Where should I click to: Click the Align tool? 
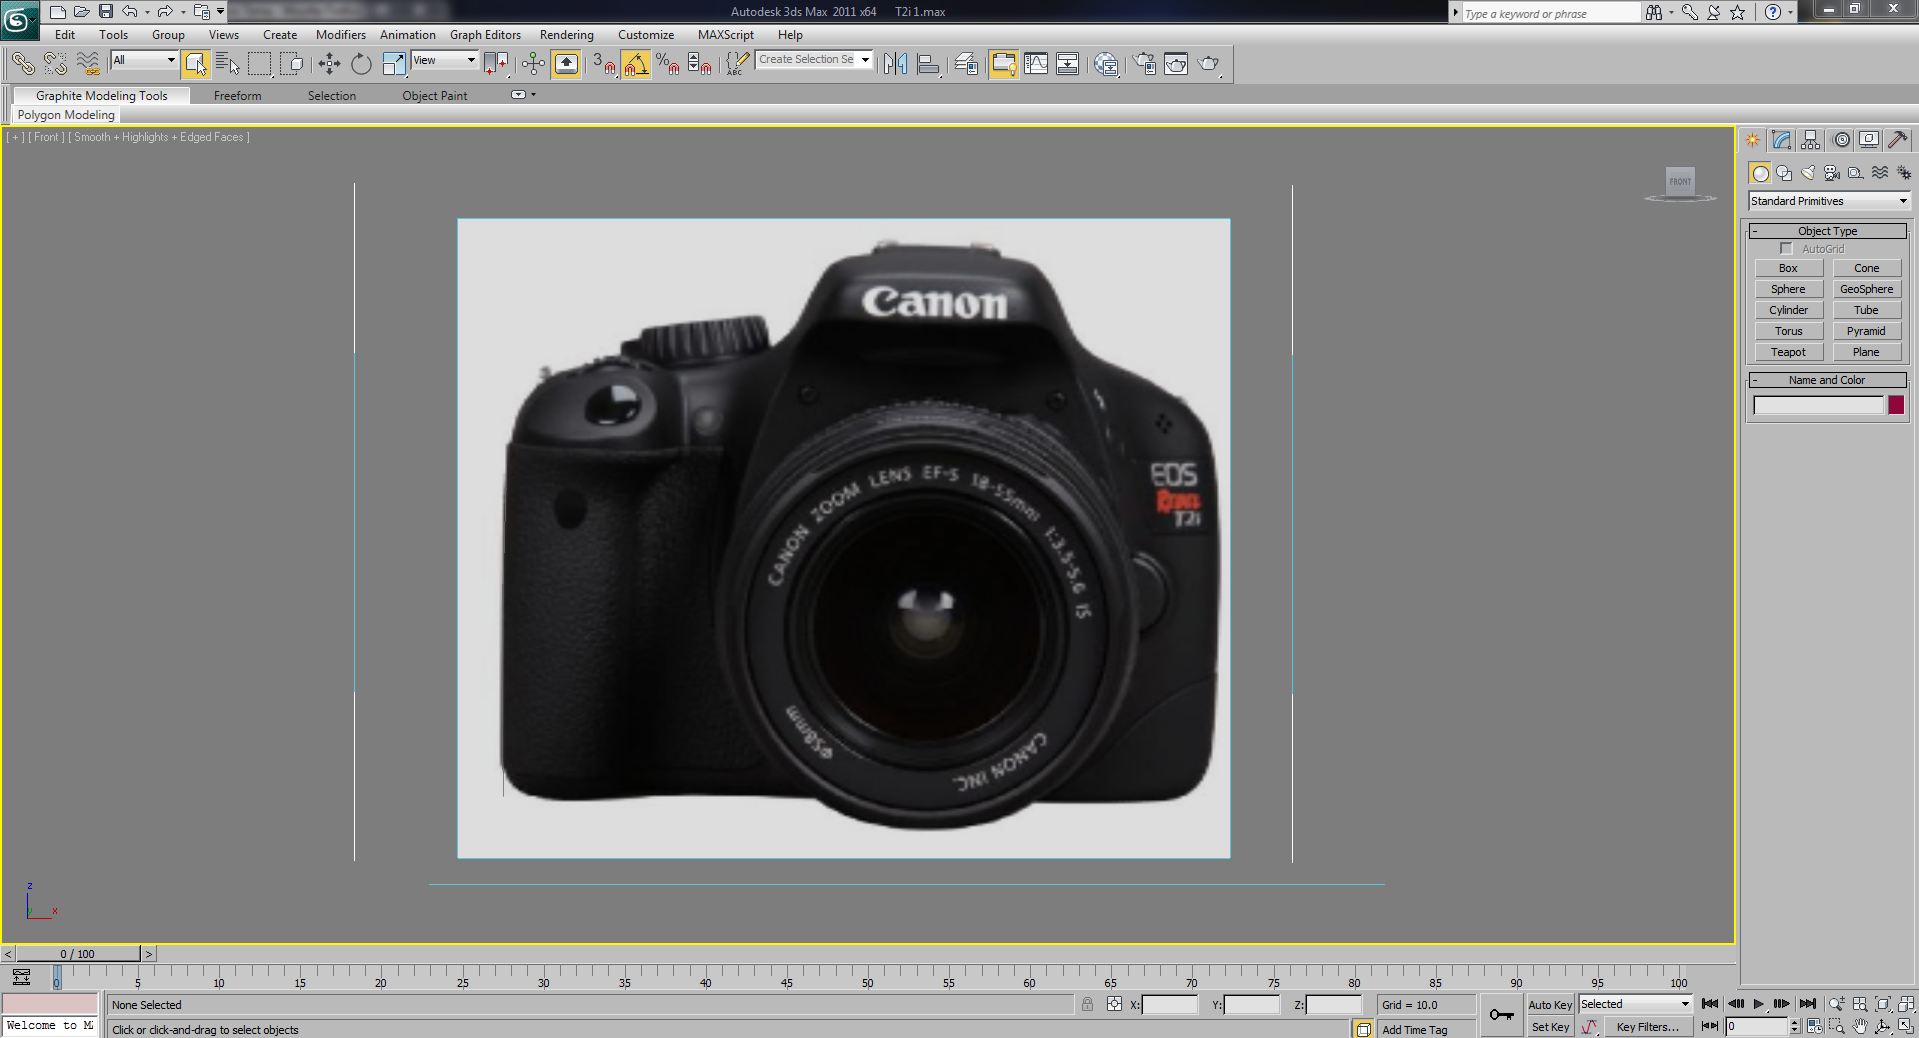pos(929,64)
